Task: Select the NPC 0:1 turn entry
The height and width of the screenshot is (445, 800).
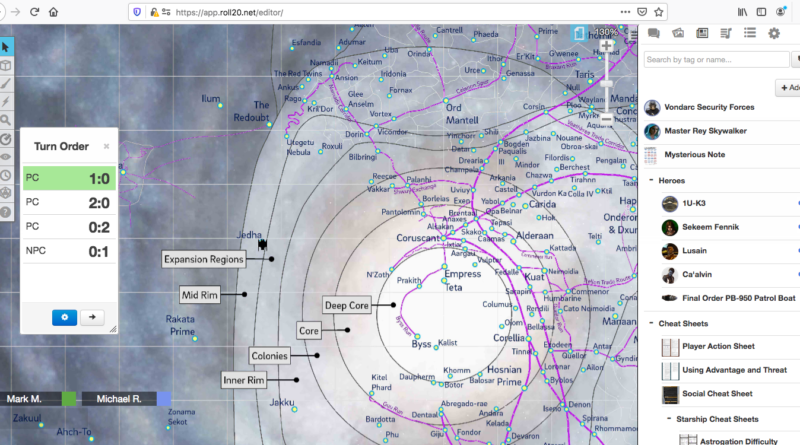Action: [69, 251]
